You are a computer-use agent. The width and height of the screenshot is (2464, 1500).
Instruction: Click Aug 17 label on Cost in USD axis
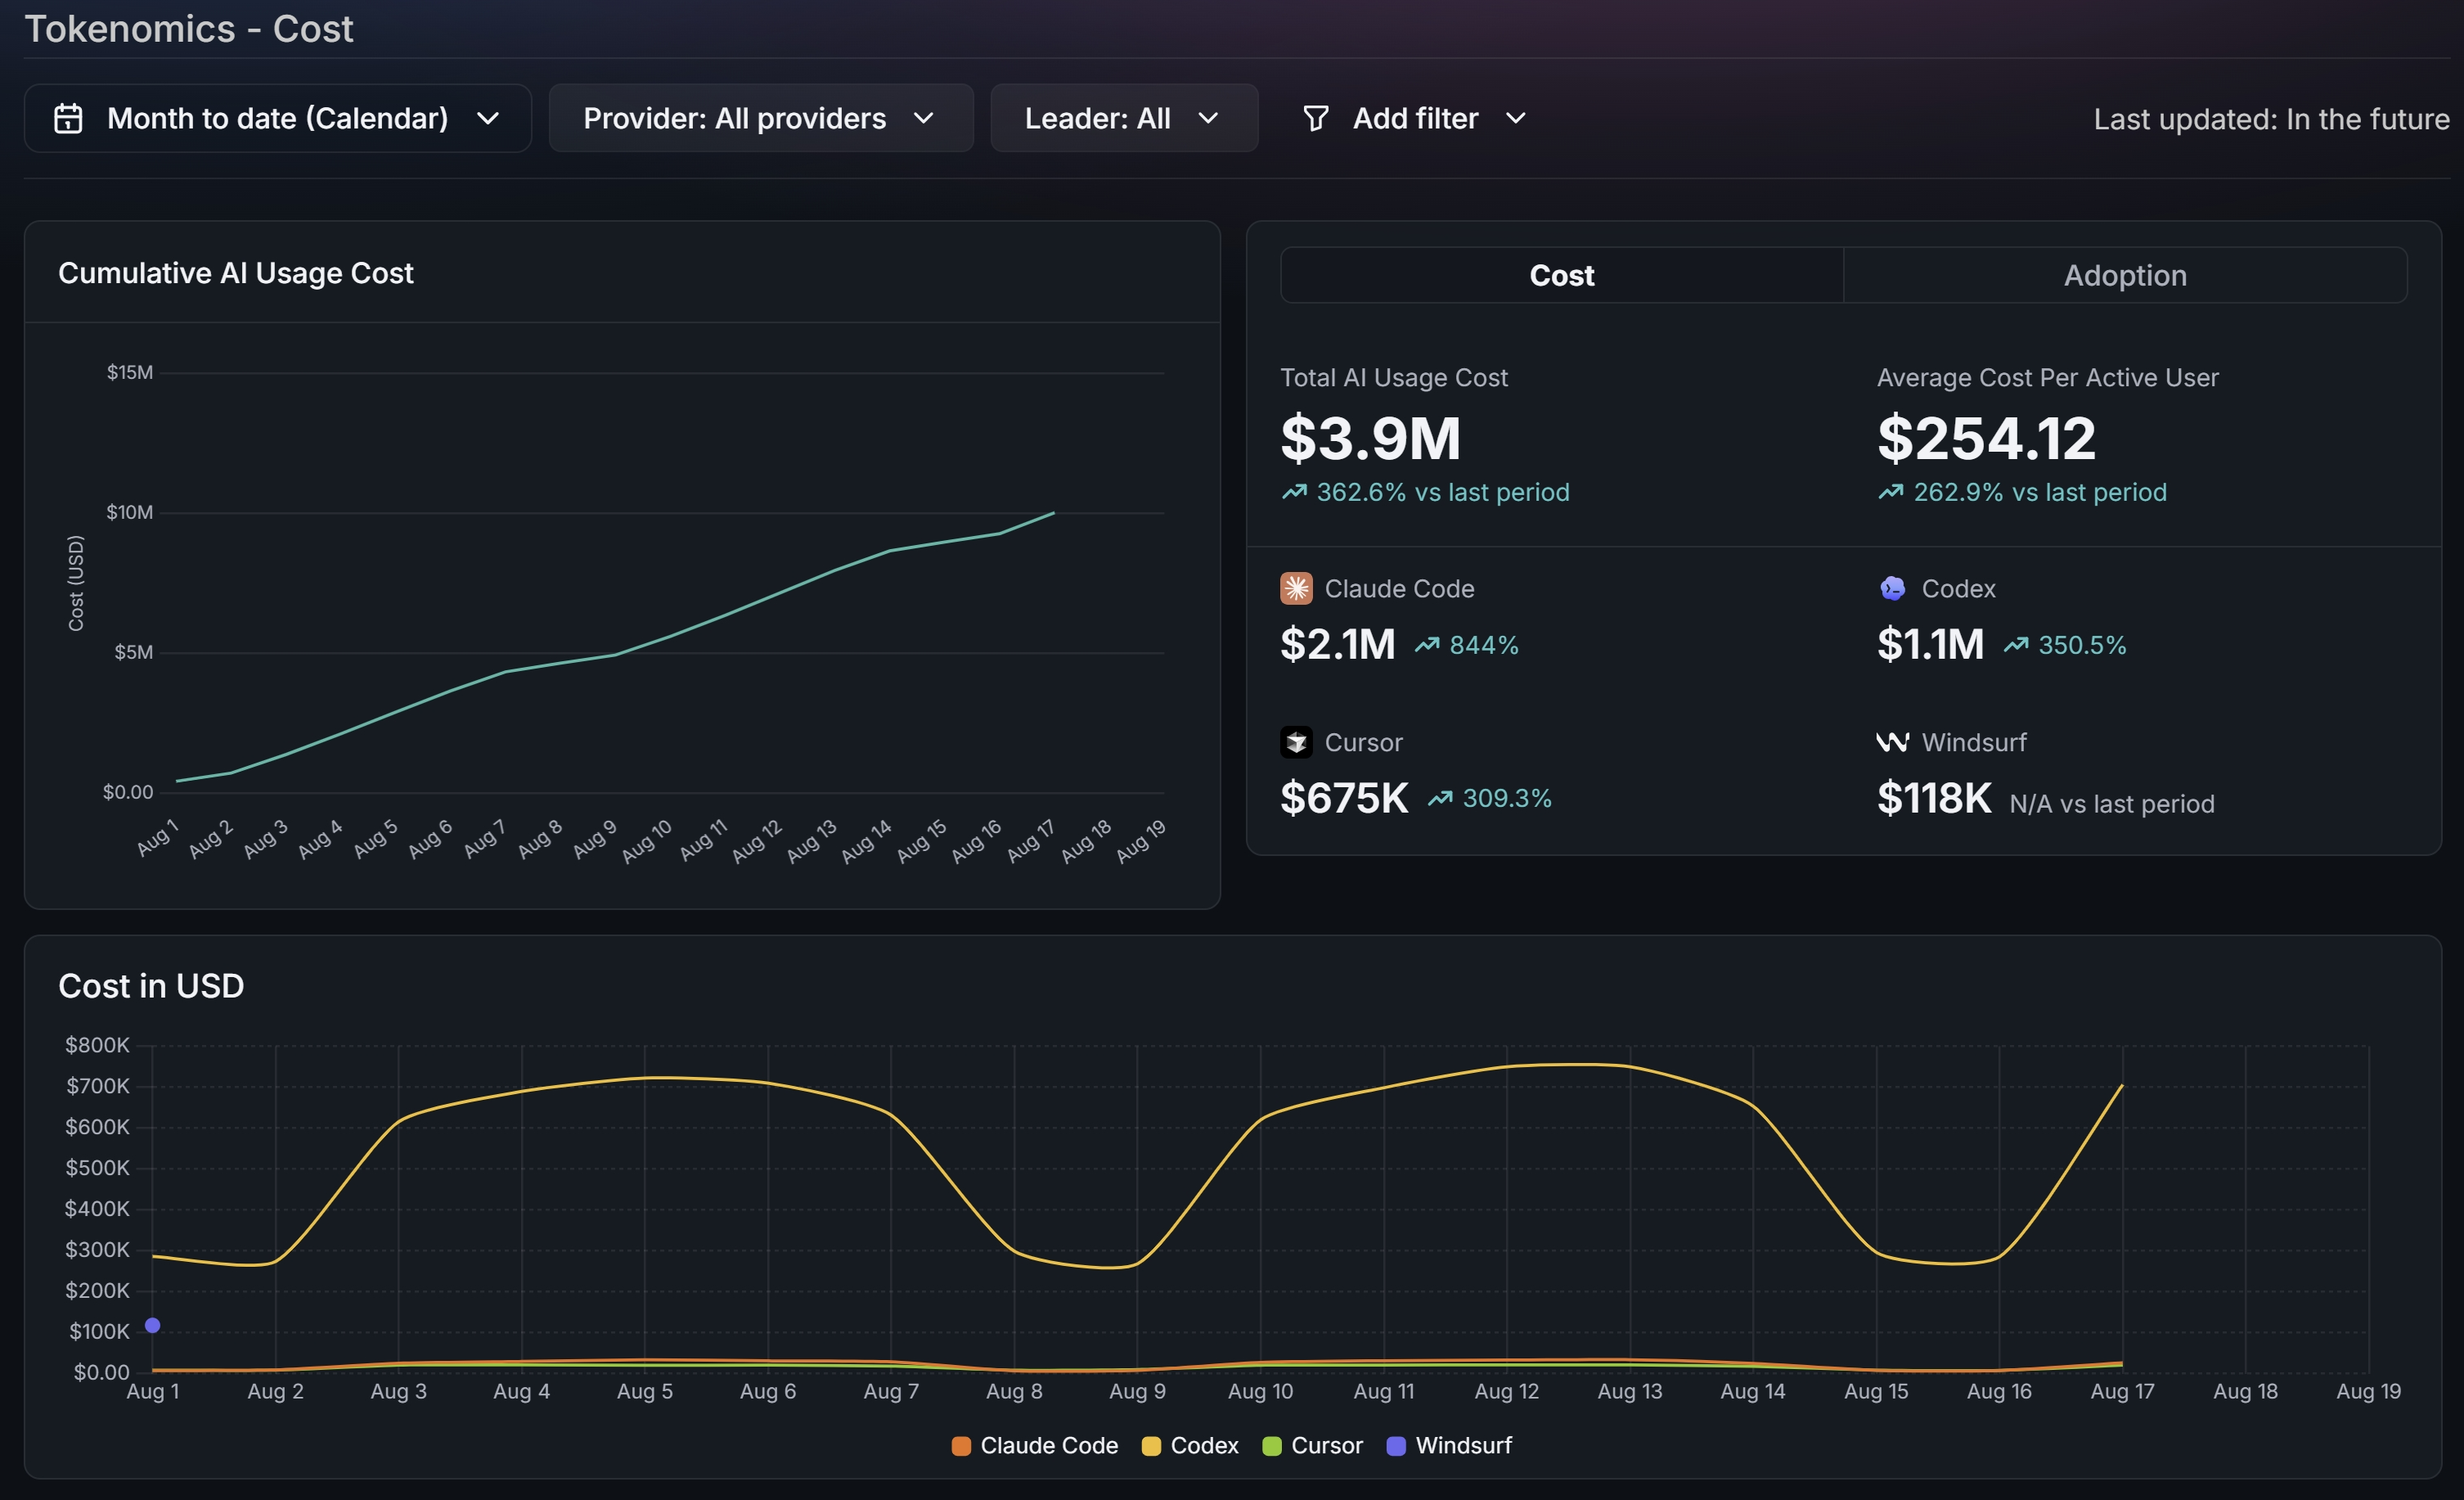2122,1391
